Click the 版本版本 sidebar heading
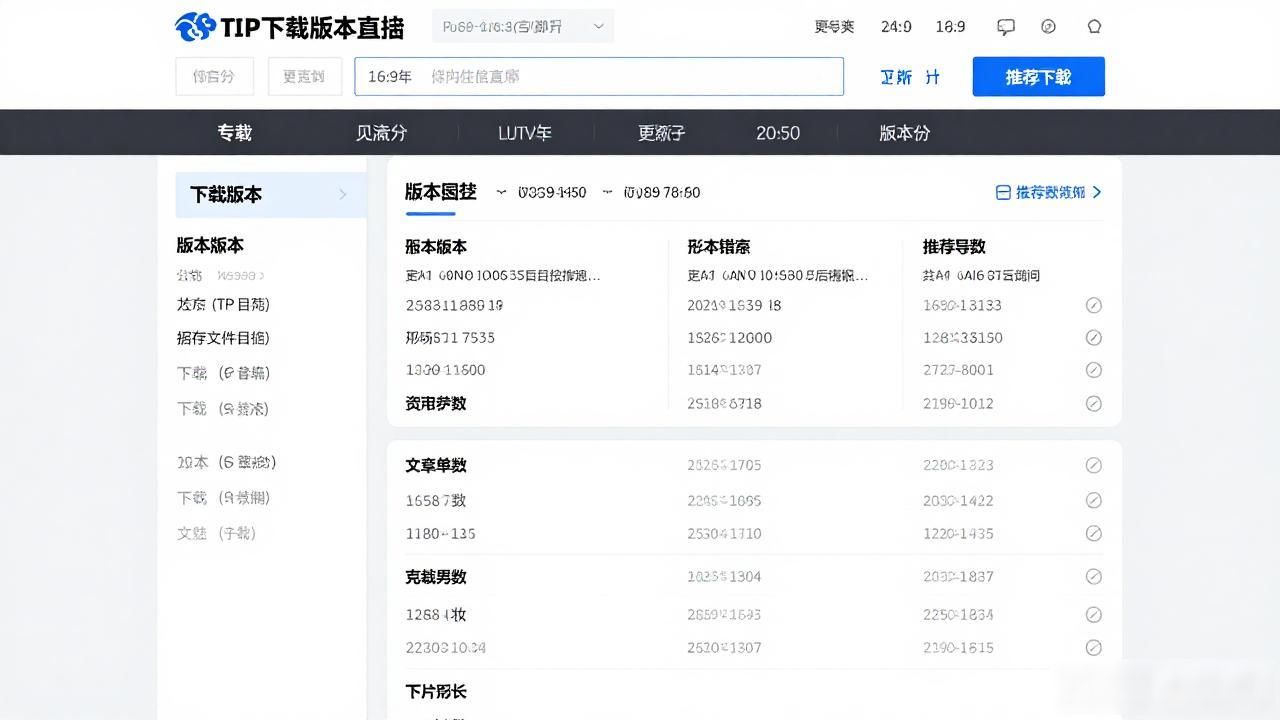 point(210,245)
